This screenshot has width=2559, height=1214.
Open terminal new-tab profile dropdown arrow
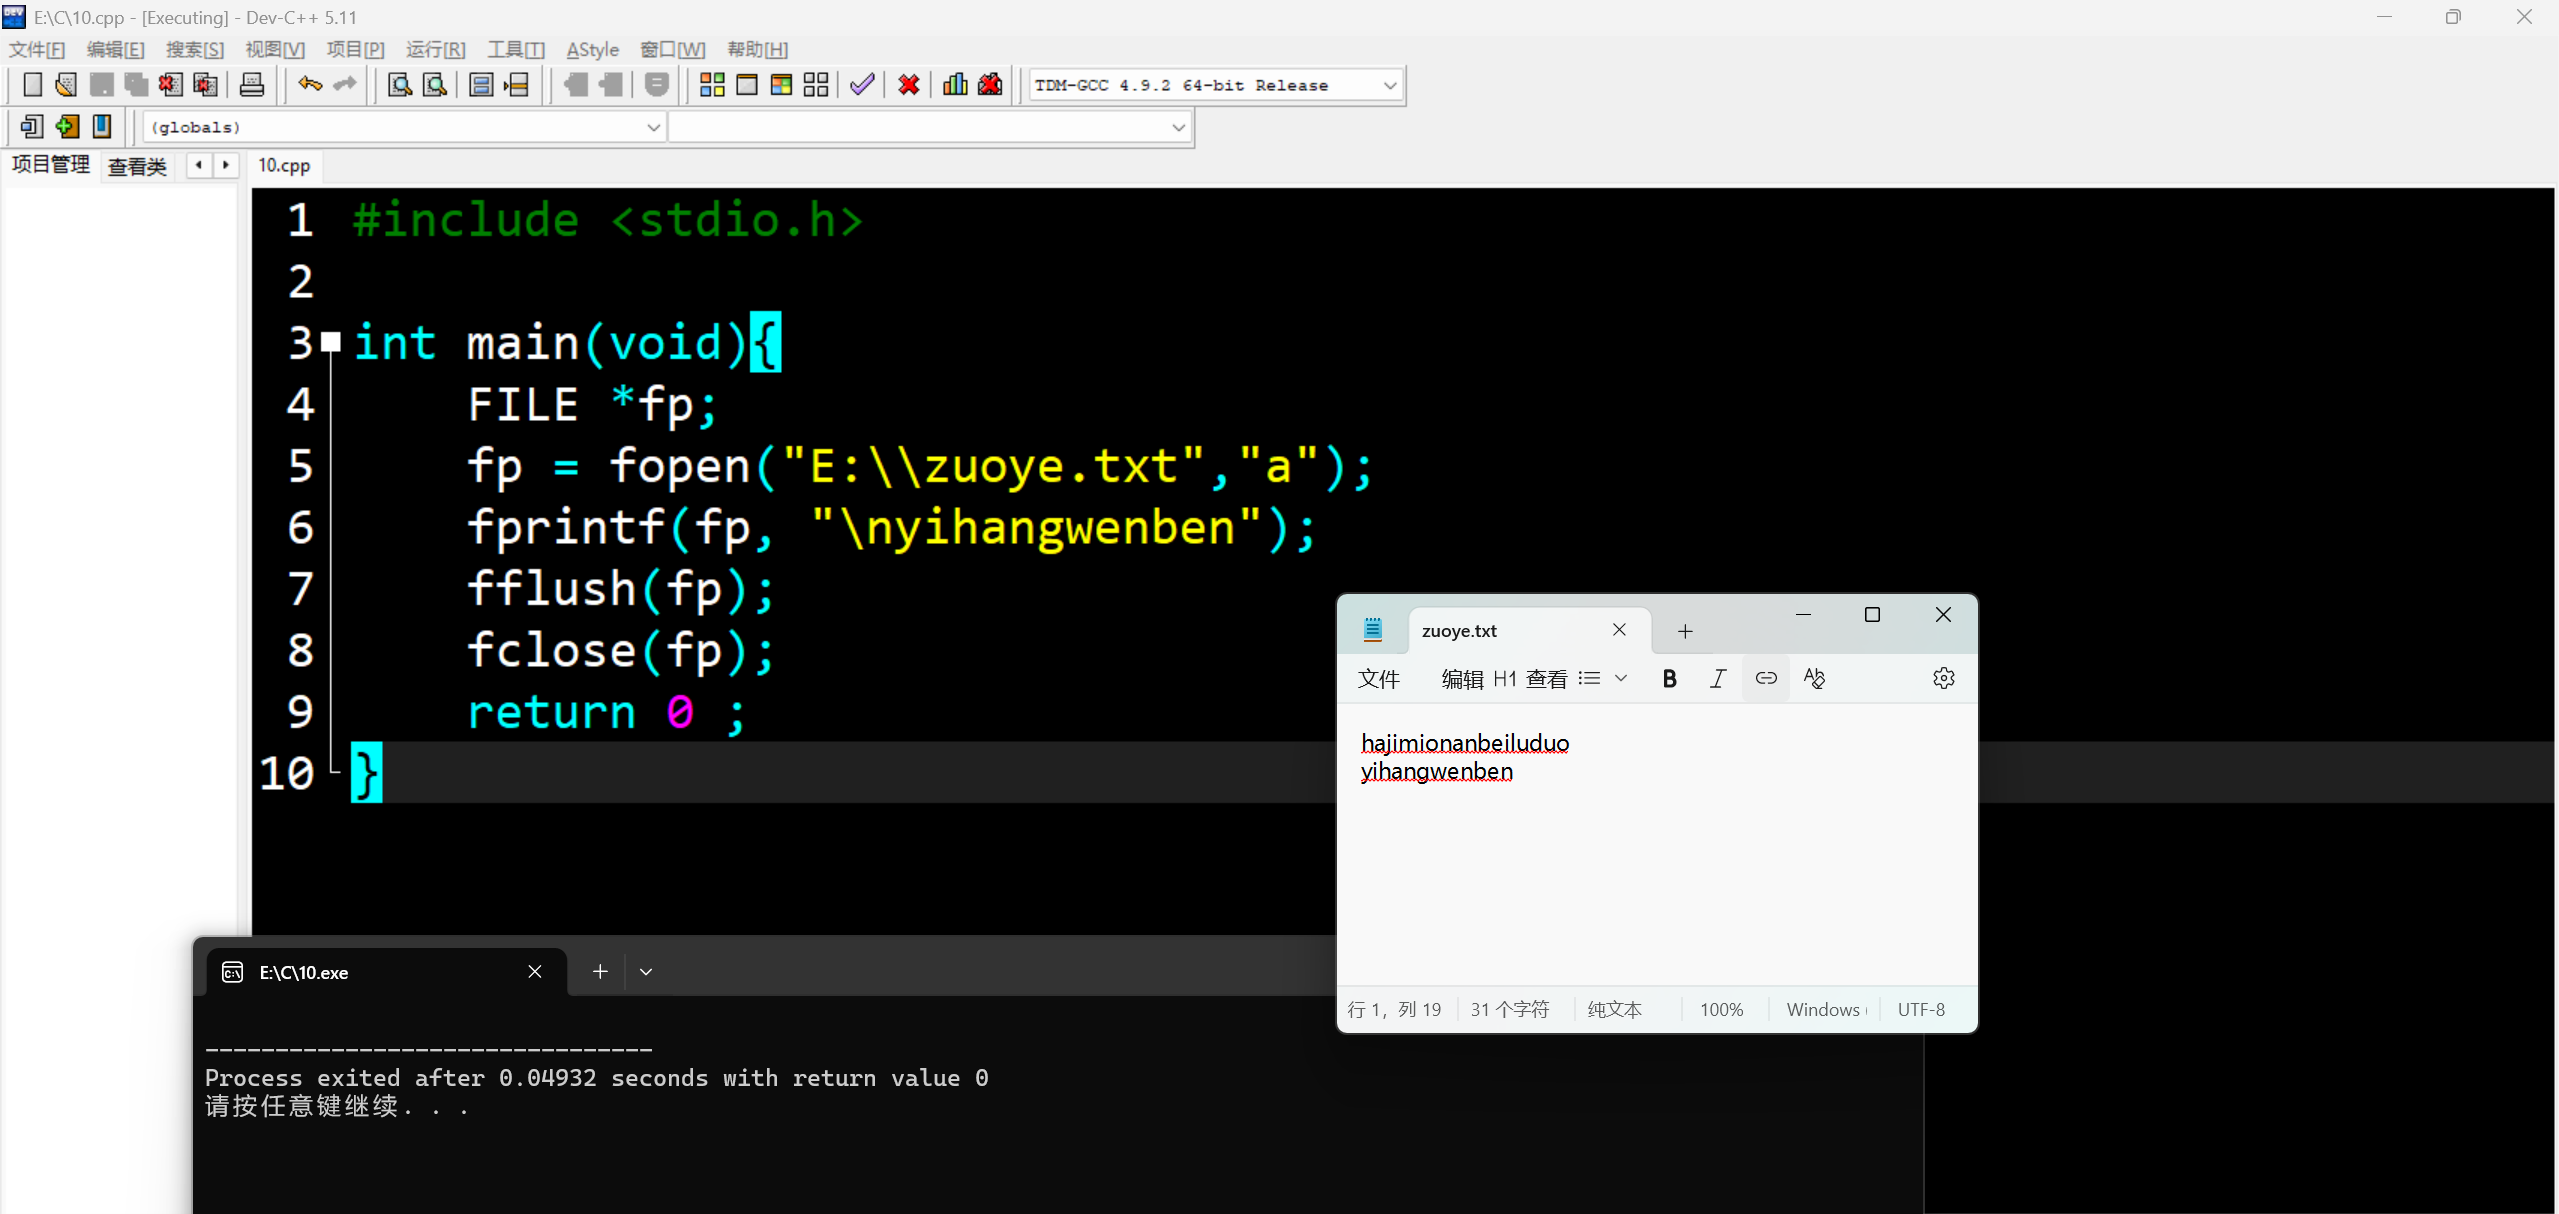[x=646, y=972]
